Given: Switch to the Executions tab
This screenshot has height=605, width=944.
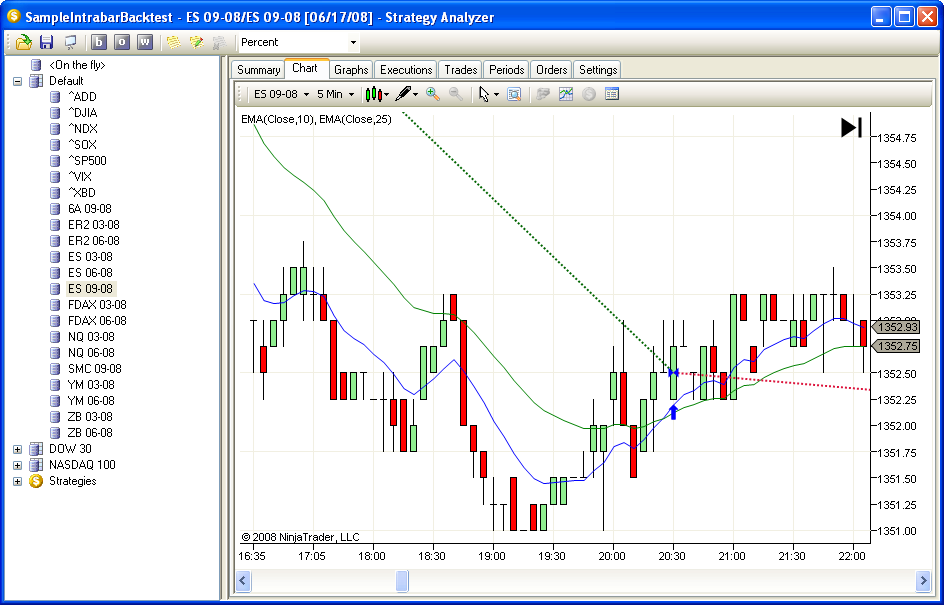Looking at the screenshot, I should [x=406, y=70].
